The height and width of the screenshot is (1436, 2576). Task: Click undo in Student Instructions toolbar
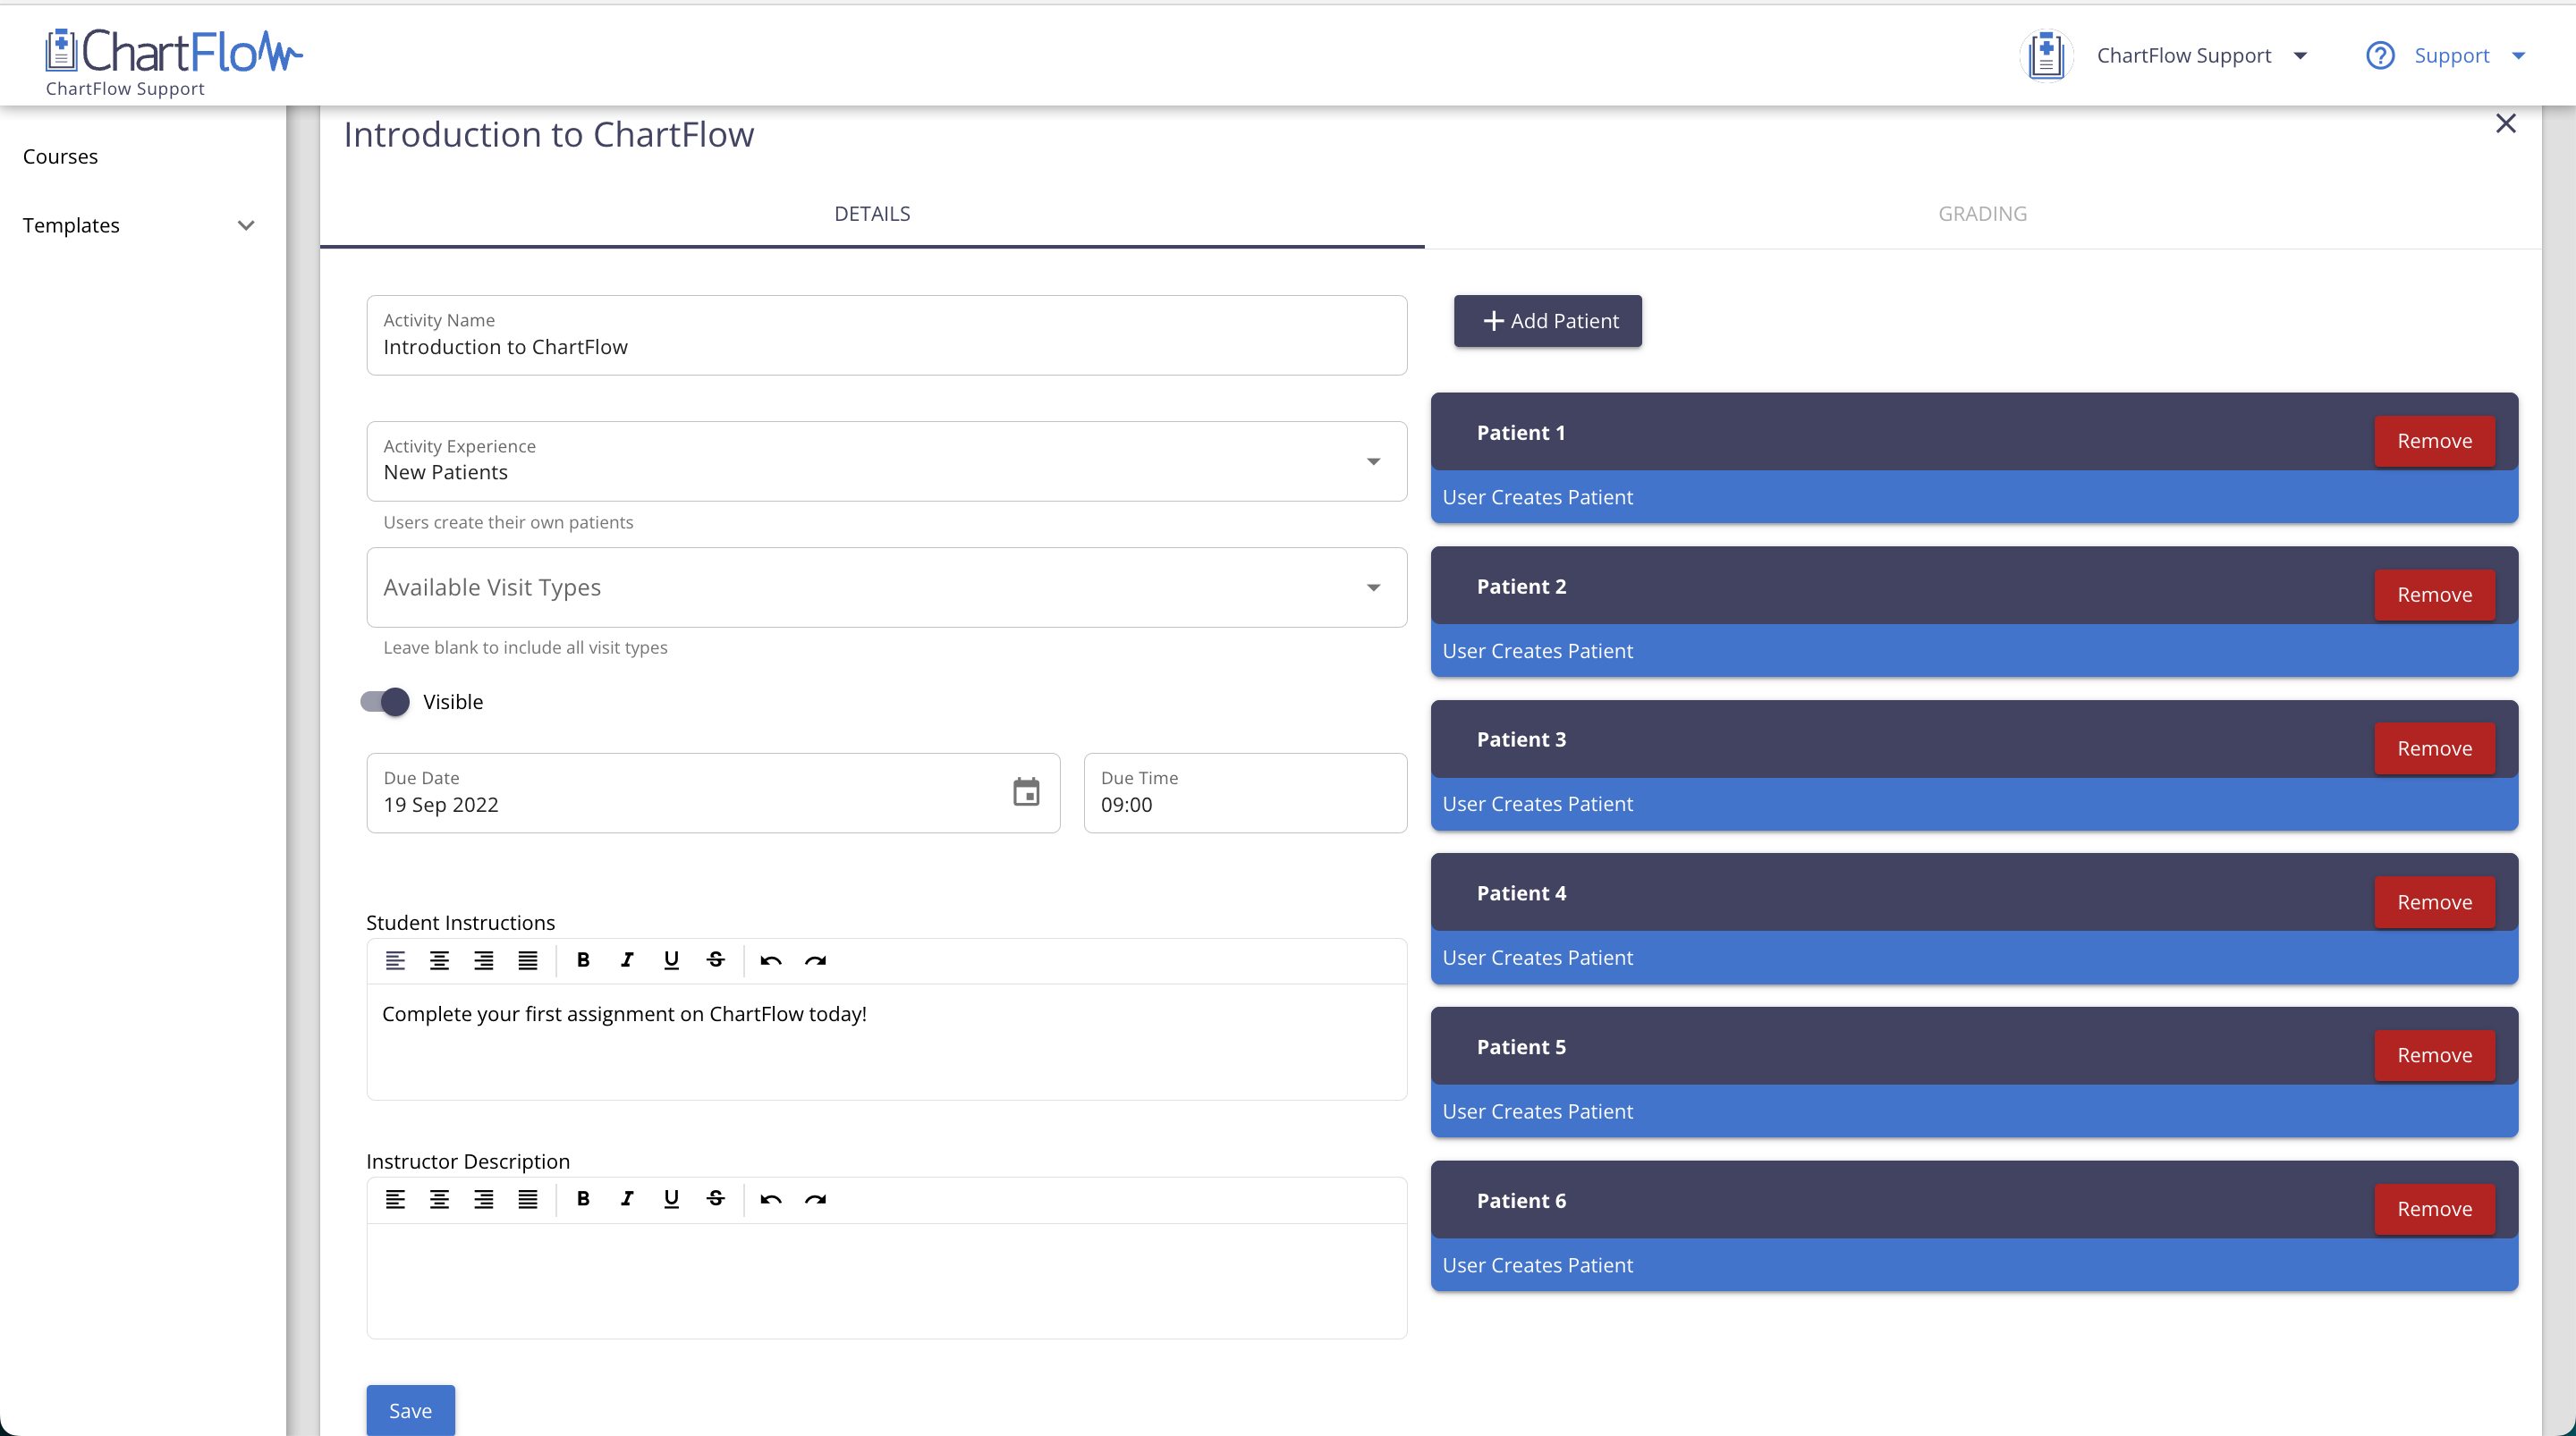770,960
